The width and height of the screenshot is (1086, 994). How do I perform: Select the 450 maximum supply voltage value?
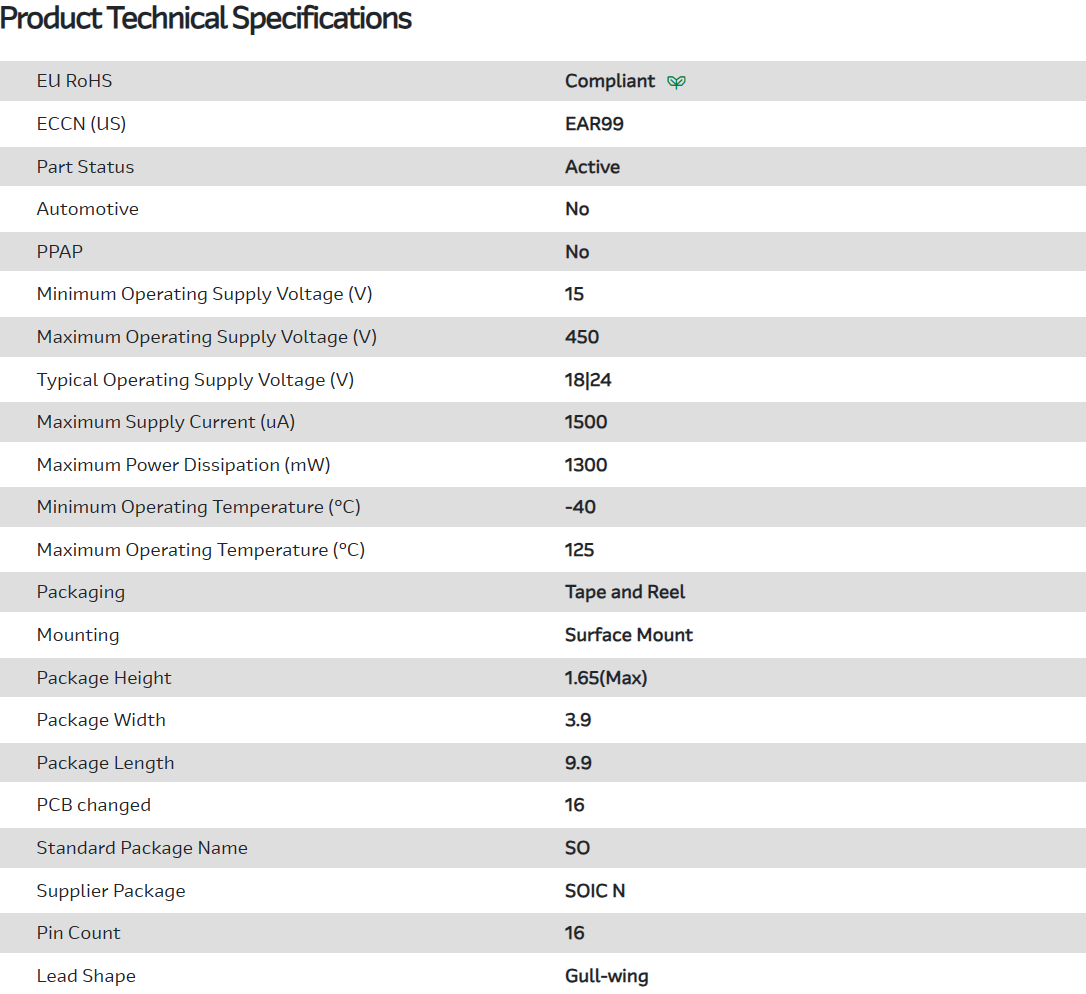[x=581, y=337]
